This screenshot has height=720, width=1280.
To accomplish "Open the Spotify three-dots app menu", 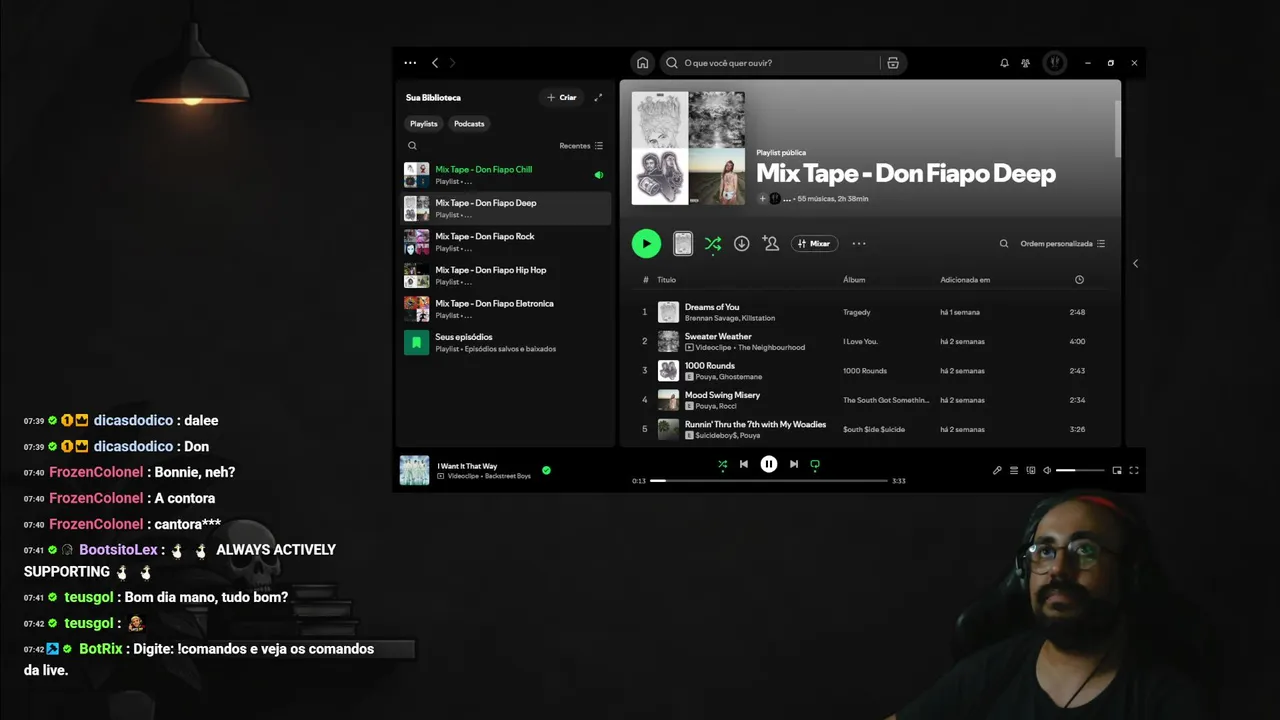I will coord(410,63).
